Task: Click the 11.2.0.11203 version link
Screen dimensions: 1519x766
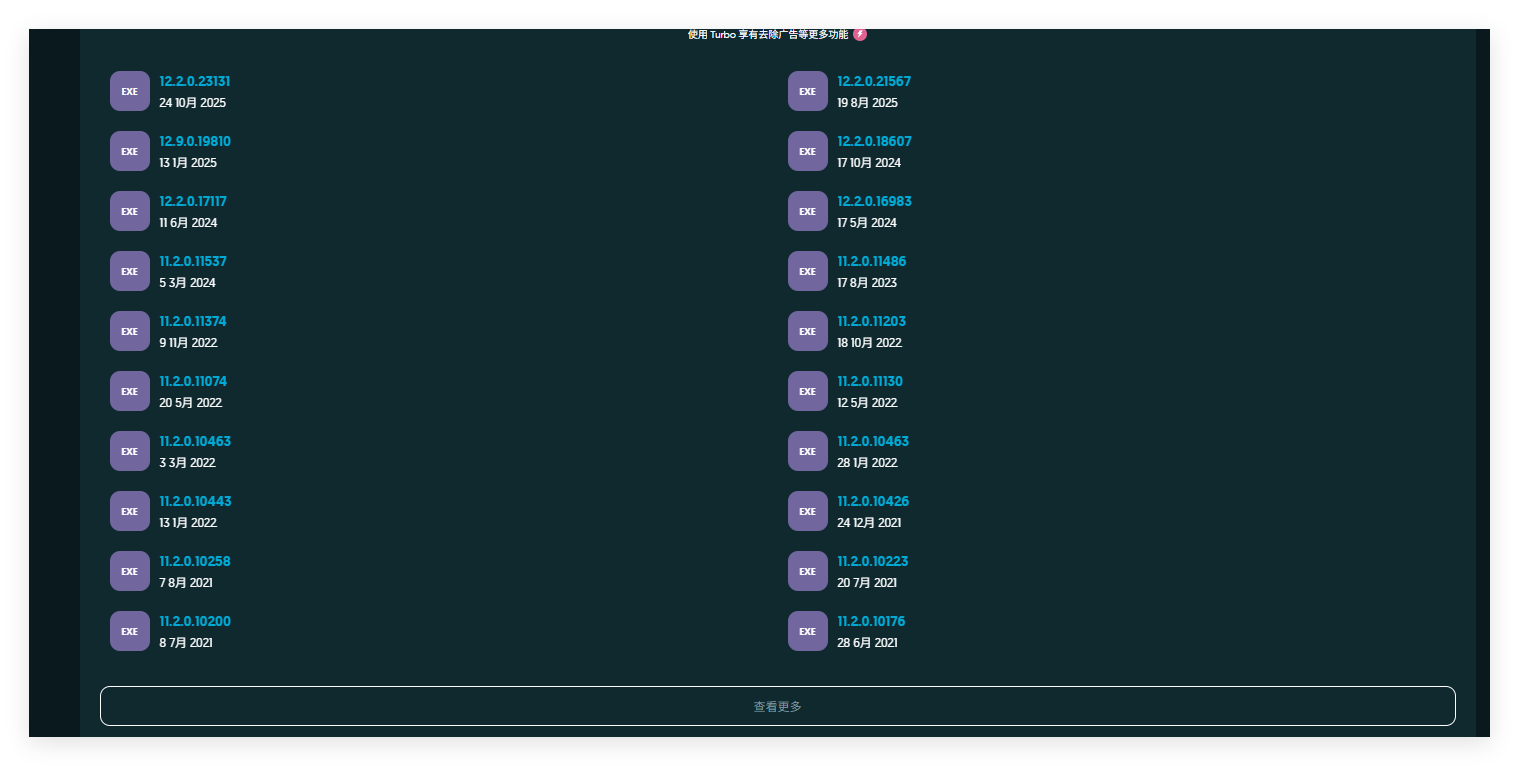Action: [x=871, y=321]
